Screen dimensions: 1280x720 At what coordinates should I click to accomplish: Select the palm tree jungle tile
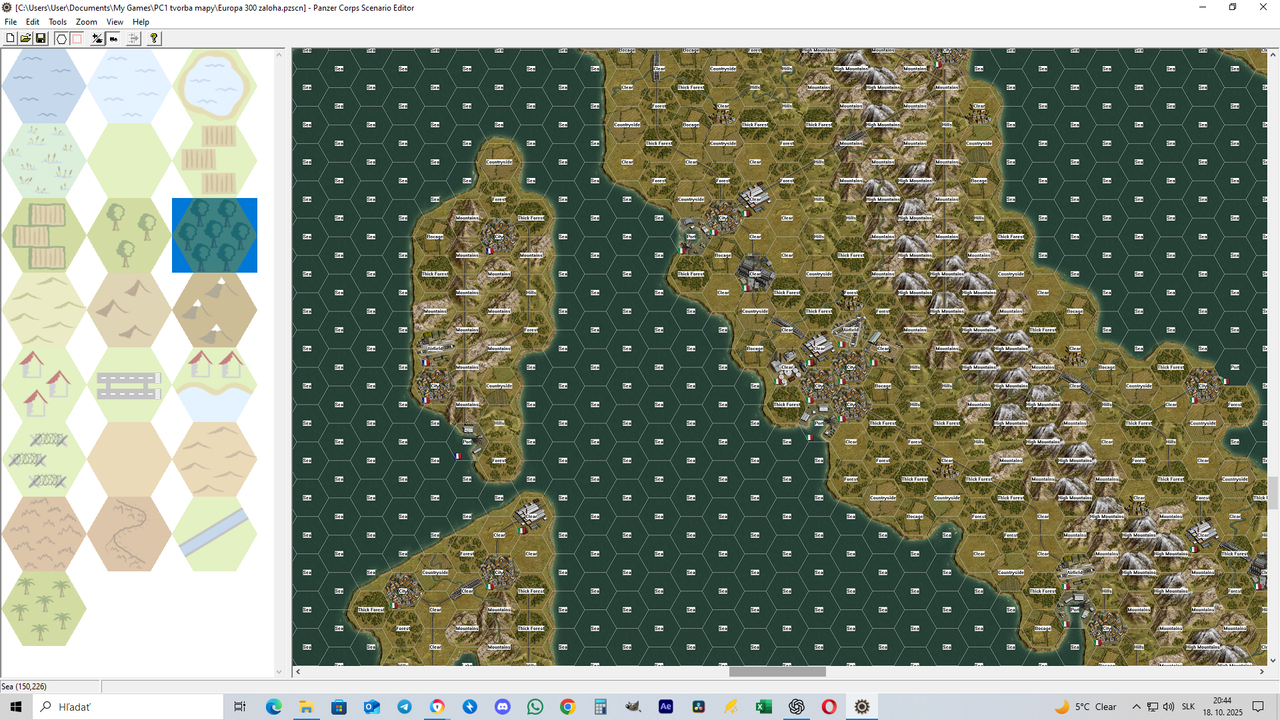click(x=44, y=608)
